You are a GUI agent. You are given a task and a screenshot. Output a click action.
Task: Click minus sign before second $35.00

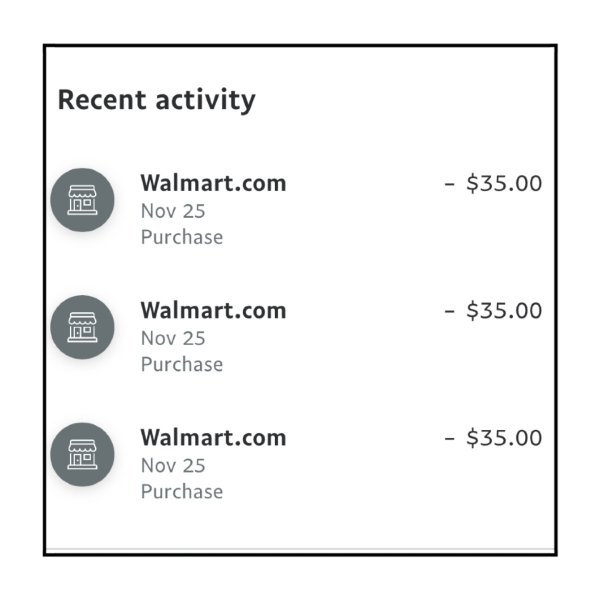tap(450, 311)
